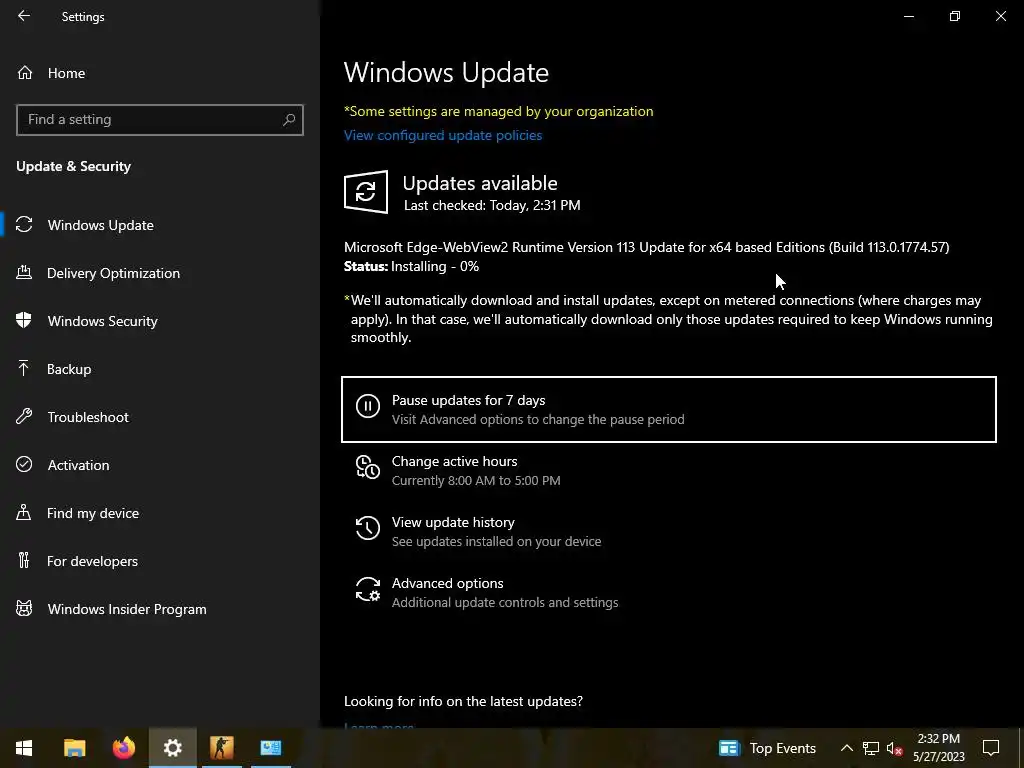Click the pause circle icon
This screenshot has width=1024, height=768.
coord(368,406)
